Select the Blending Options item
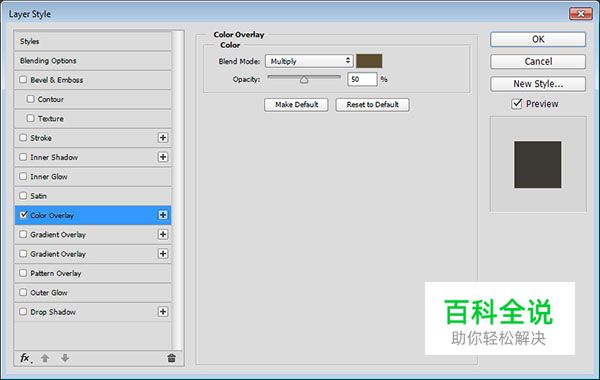Screen dimensions: 600x380 [x=93, y=60]
